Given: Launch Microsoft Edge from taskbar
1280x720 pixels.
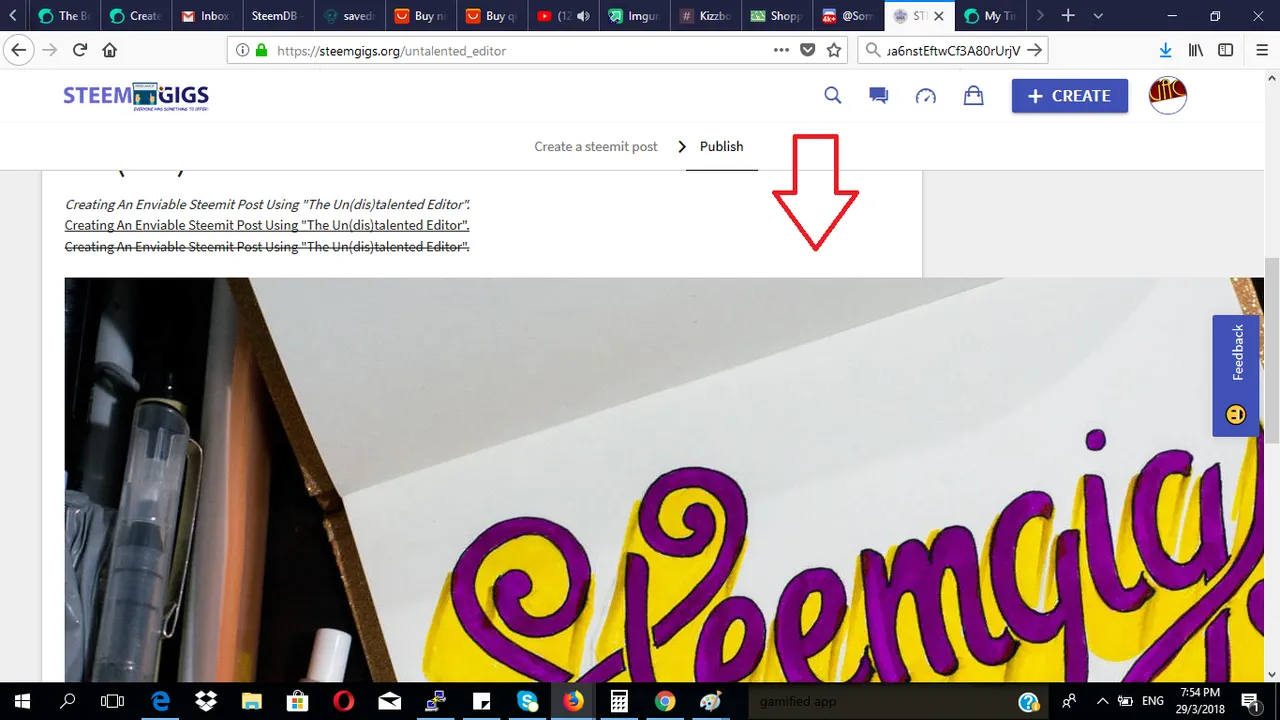Looking at the screenshot, I should [160, 701].
